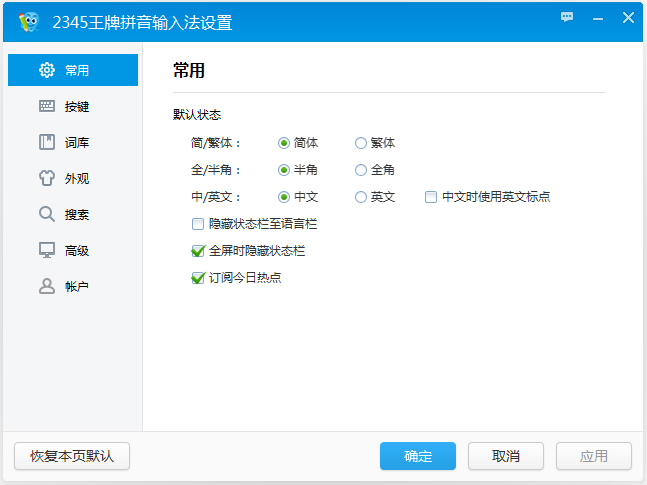
Task: Click the keyboard icon for 按键
Action: pos(47,106)
